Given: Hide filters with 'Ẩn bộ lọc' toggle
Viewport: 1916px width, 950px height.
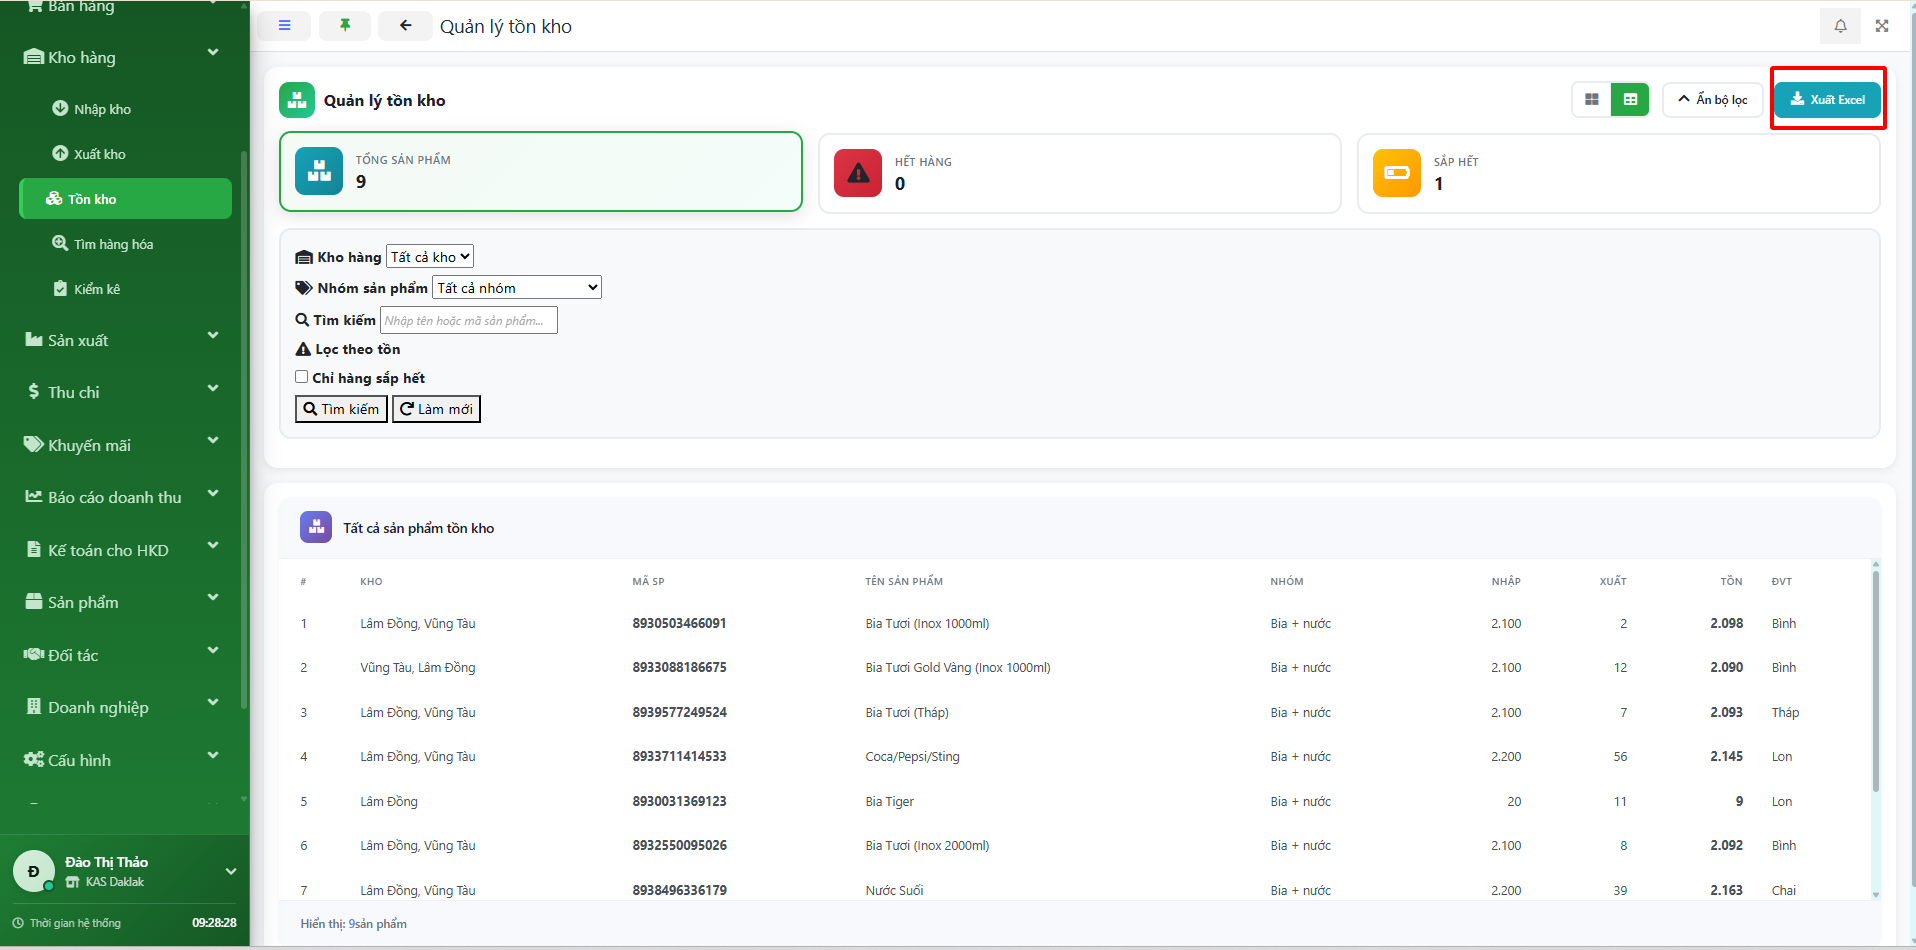Looking at the screenshot, I should (1712, 100).
